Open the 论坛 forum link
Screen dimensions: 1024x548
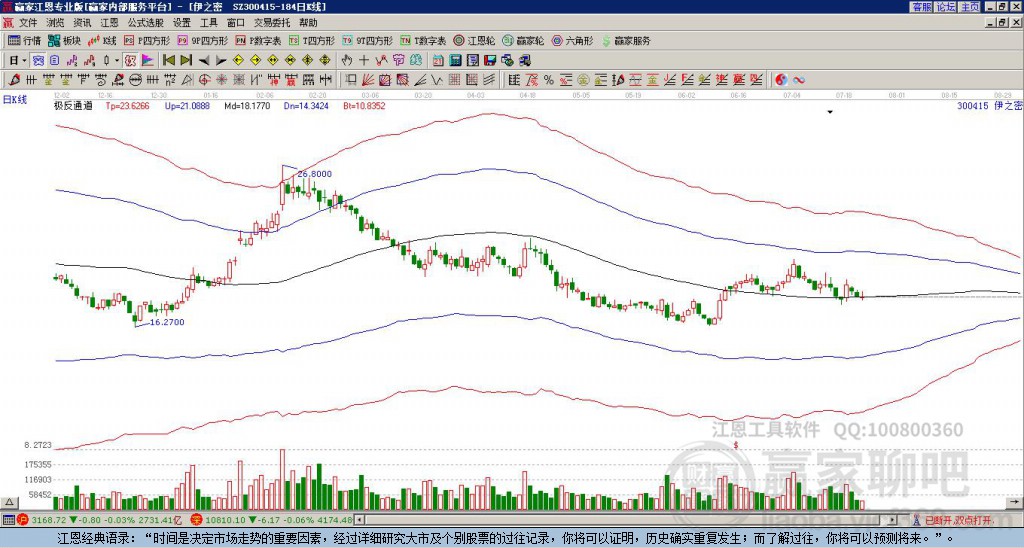[x=946, y=7]
